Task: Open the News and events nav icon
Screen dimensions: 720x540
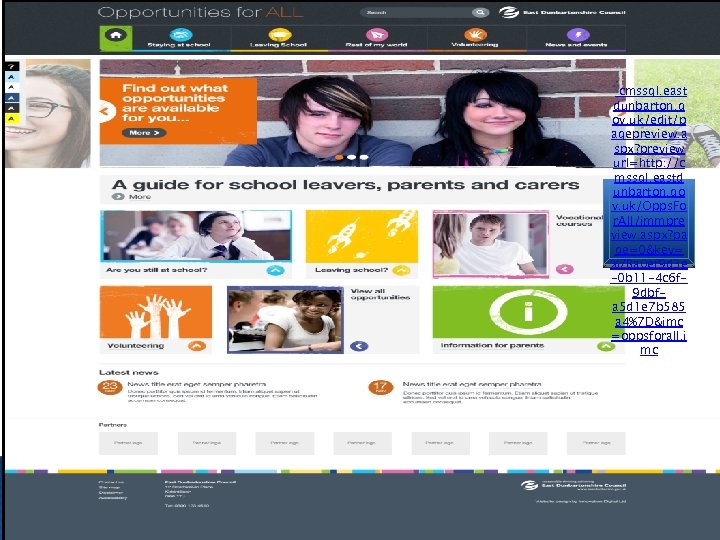Action: (x=577, y=35)
